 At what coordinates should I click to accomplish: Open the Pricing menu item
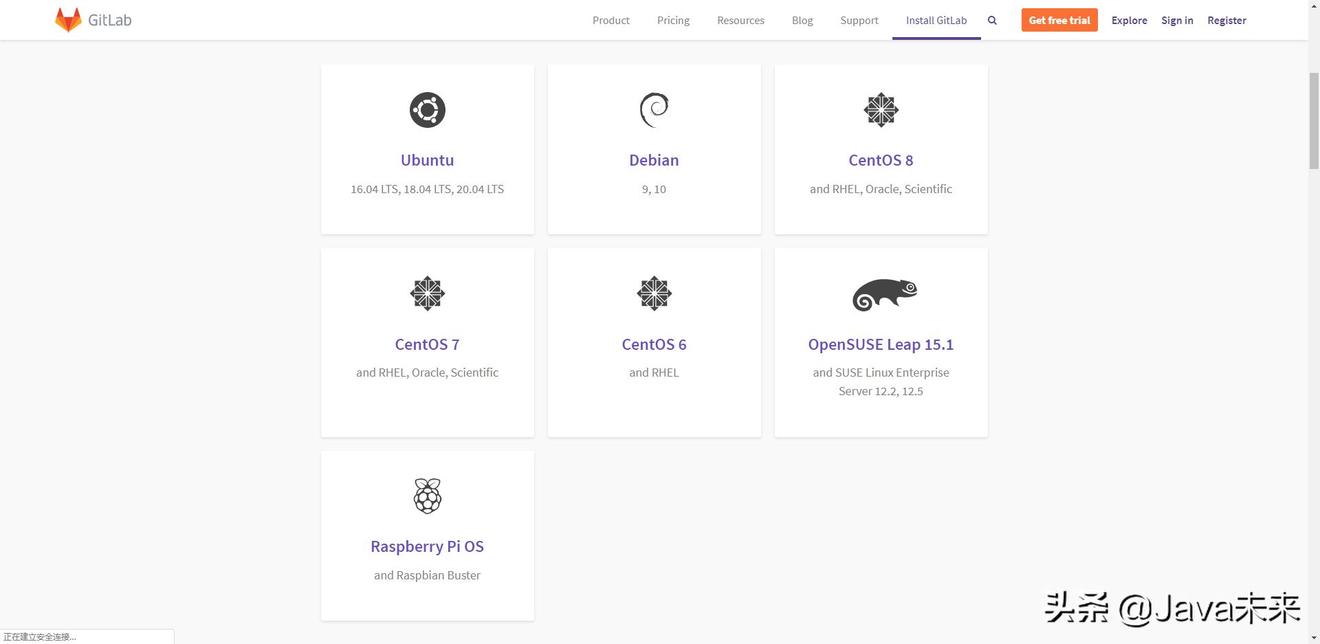coord(673,20)
